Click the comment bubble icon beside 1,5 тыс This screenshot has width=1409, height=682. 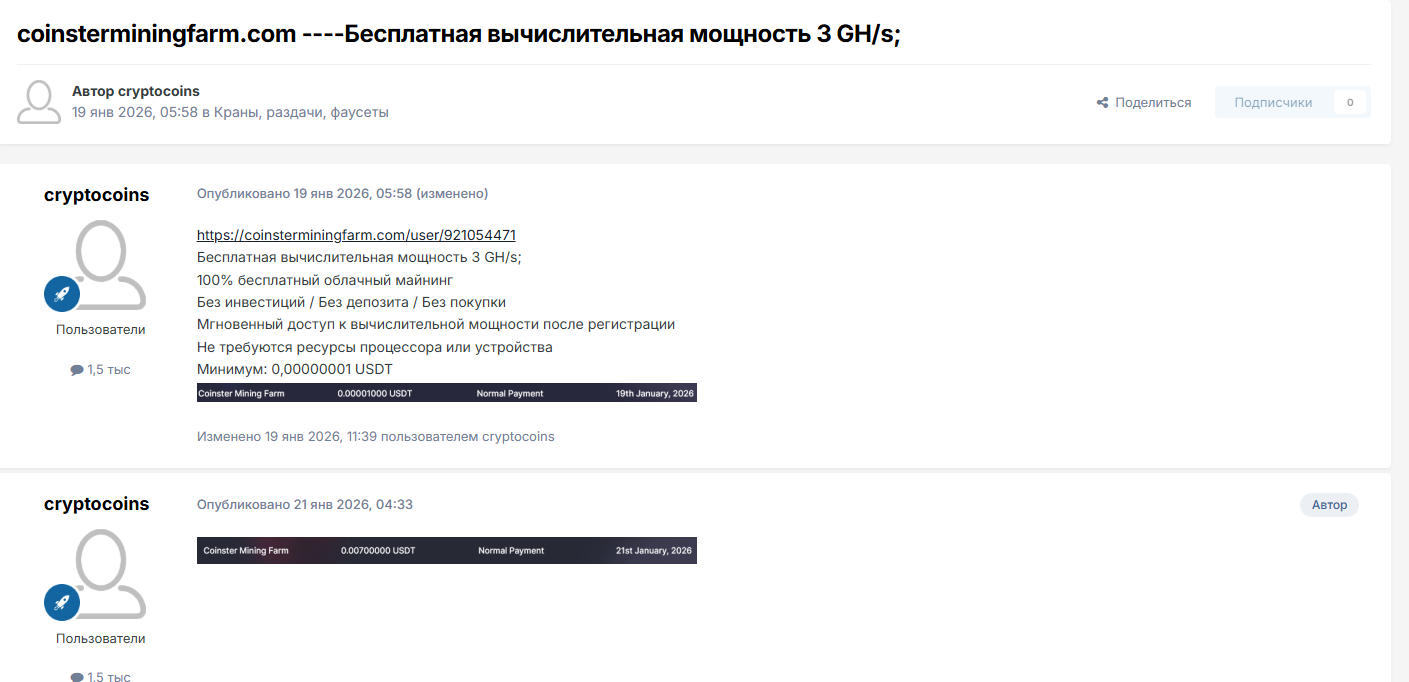(75, 369)
